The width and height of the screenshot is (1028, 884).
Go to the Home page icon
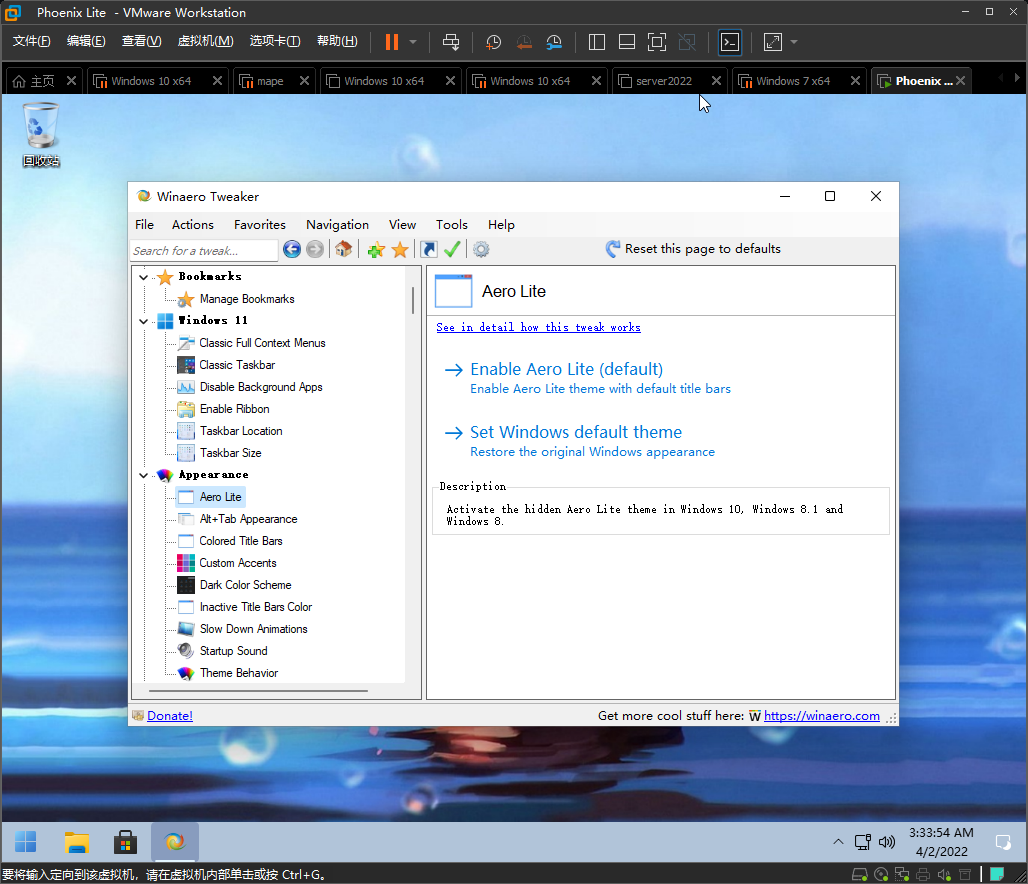[x=343, y=250]
